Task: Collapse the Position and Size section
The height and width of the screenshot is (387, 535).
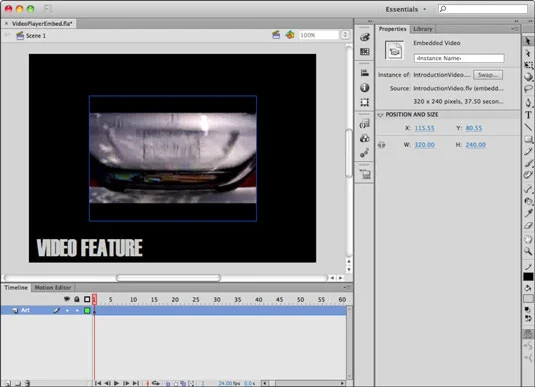Action: coord(380,115)
